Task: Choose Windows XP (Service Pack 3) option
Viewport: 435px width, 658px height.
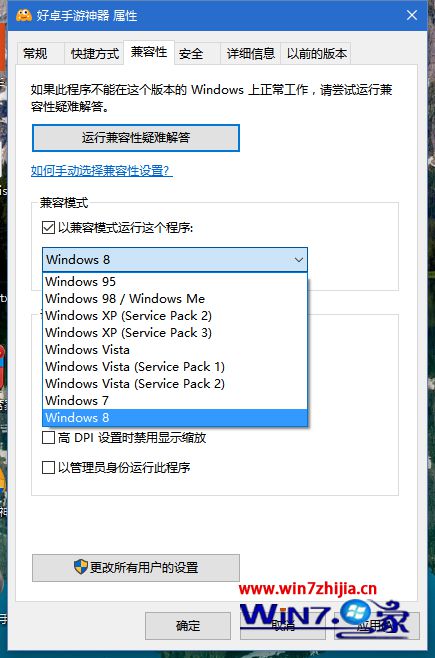Action: (175, 332)
